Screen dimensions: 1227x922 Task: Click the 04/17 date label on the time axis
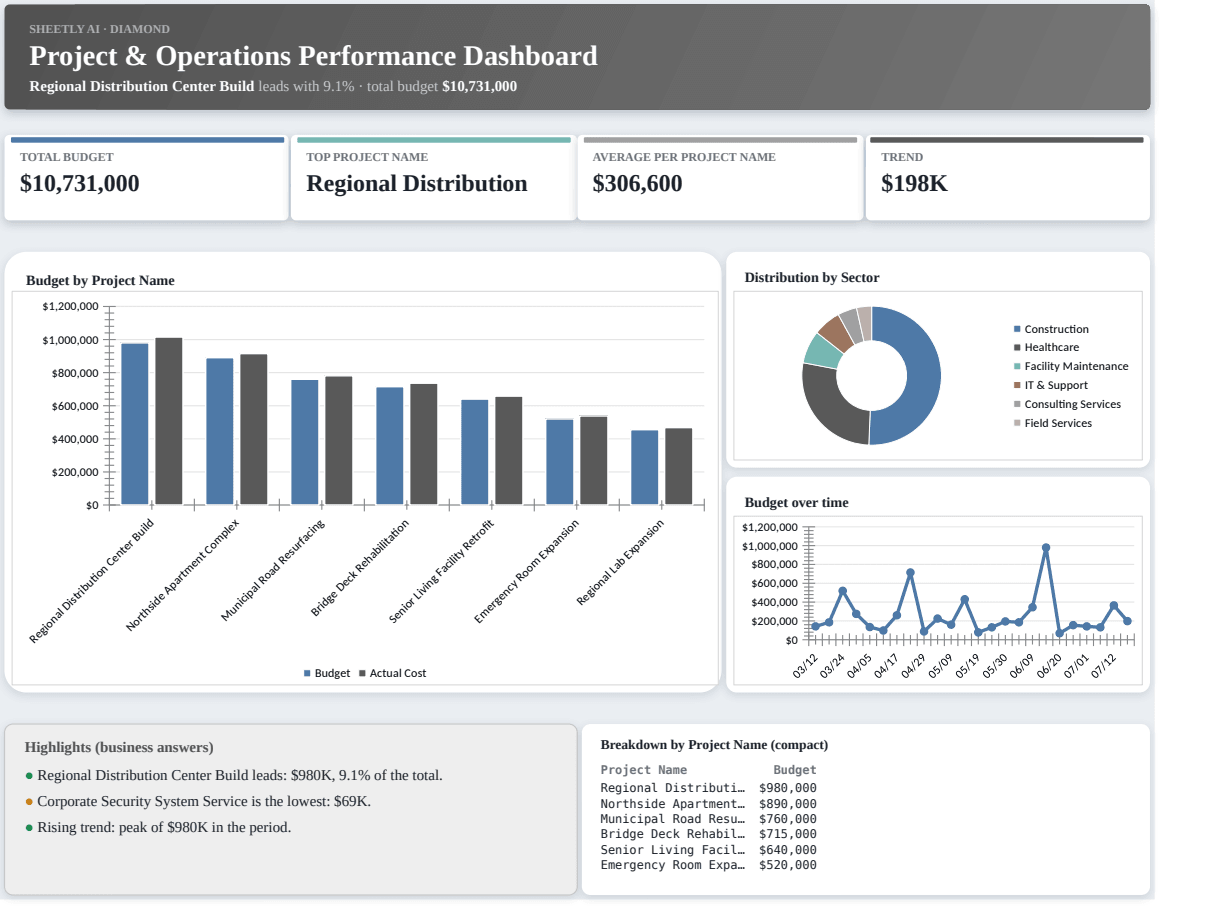(887, 667)
